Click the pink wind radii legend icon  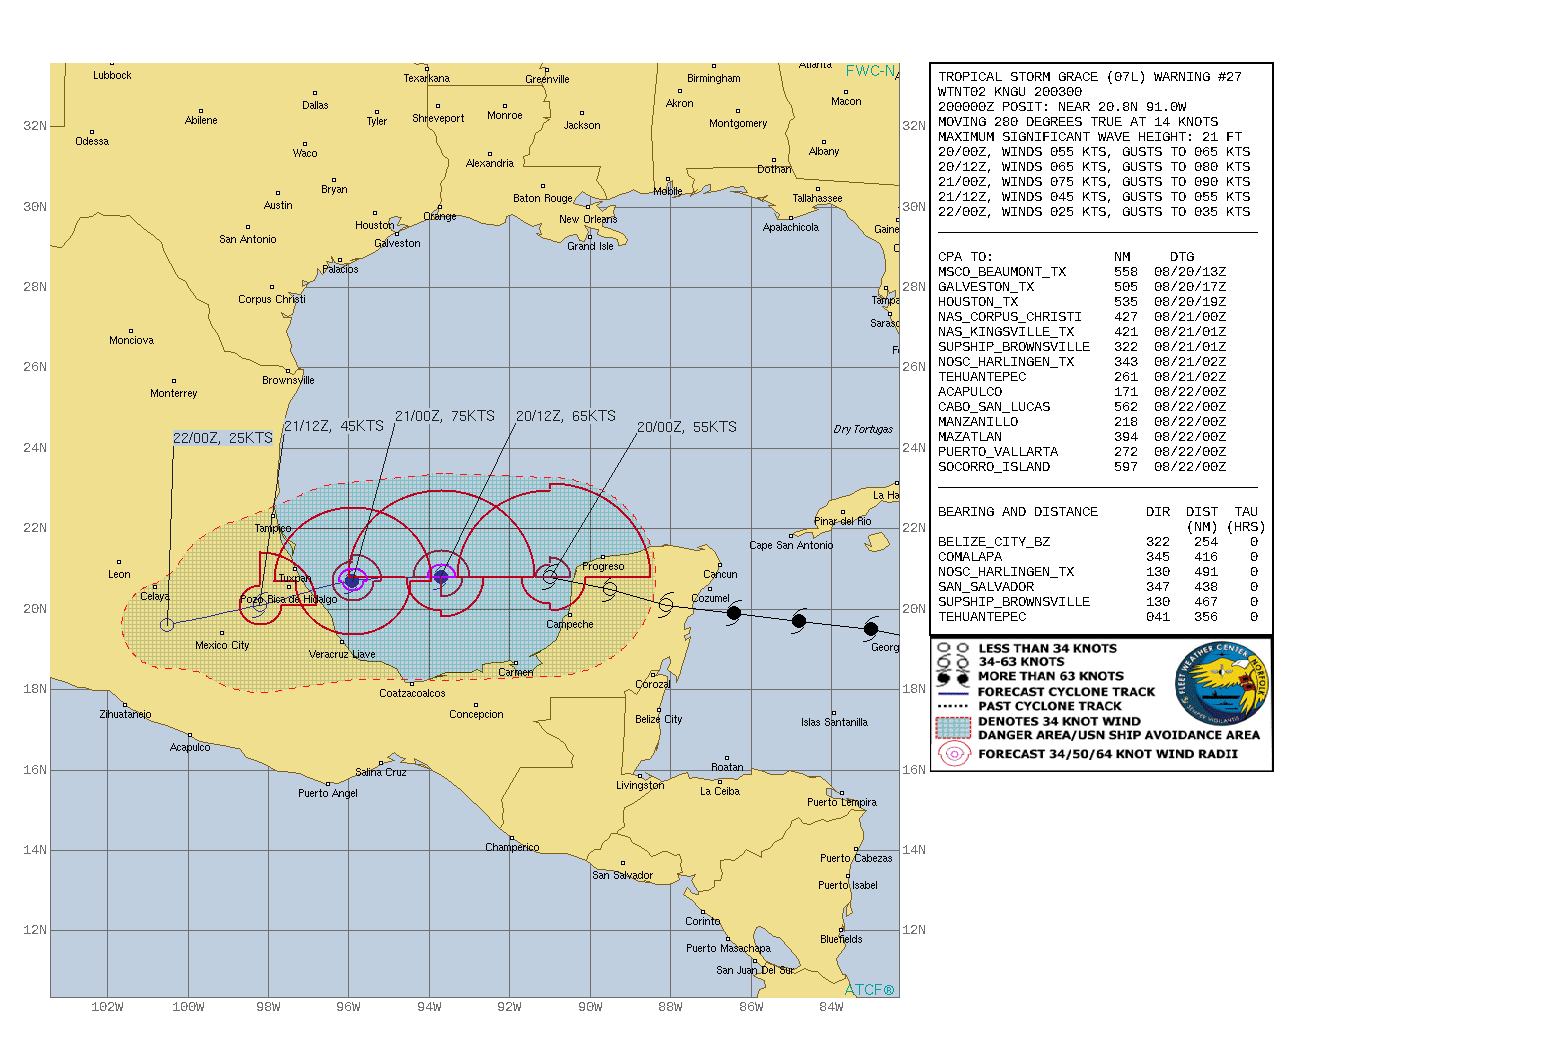tap(954, 754)
